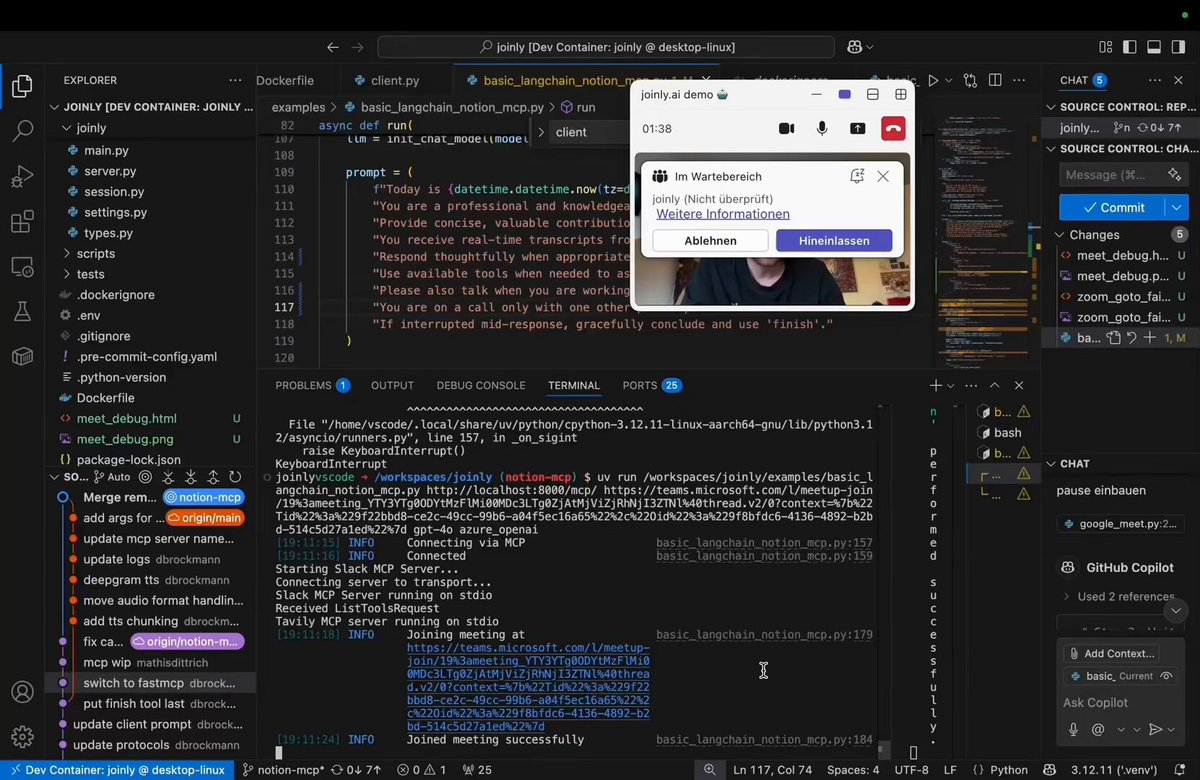Screen dimensions: 1200x780
Task: Open the Dockerfile editor tab
Action: (x=285, y=81)
